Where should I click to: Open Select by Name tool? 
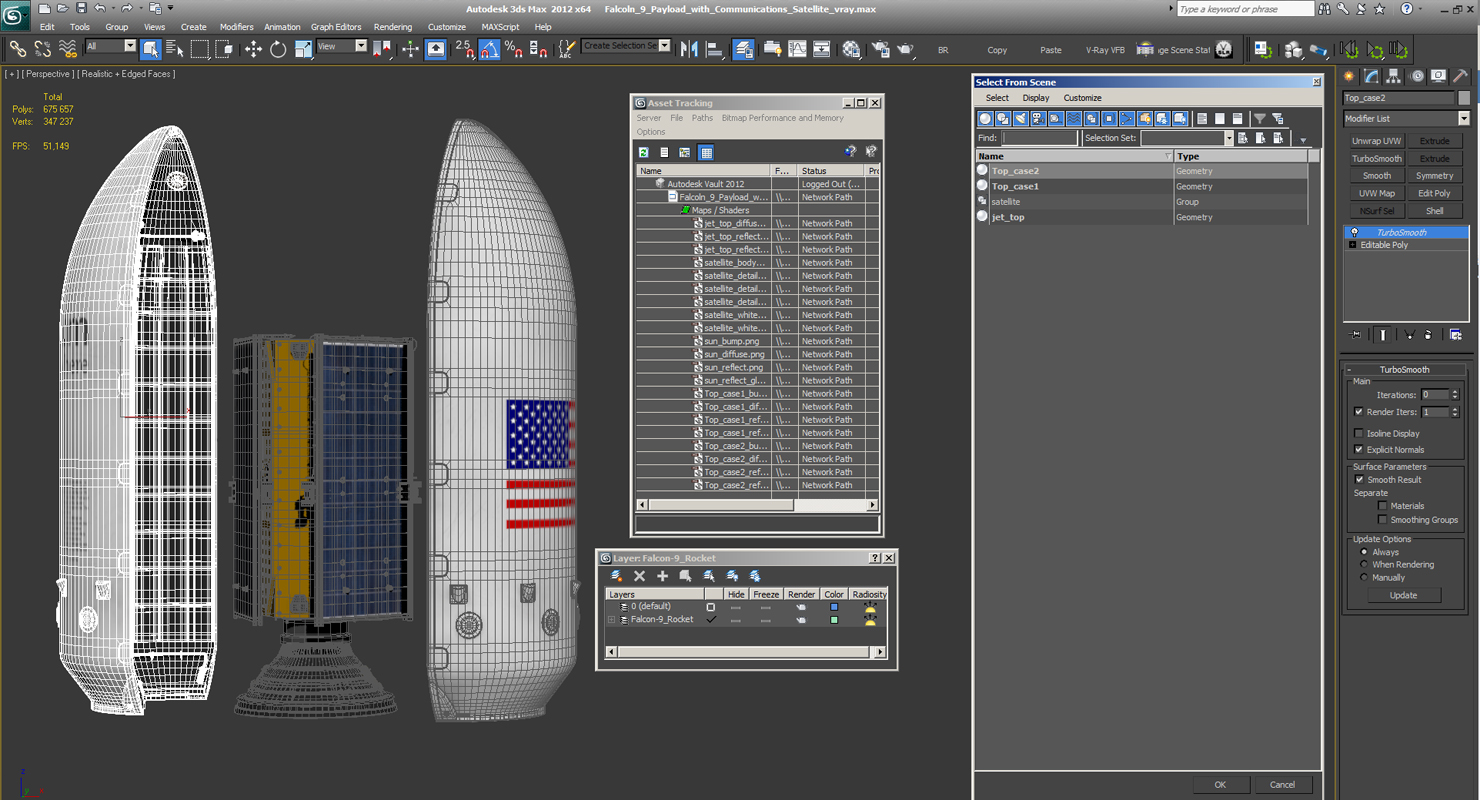point(175,49)
